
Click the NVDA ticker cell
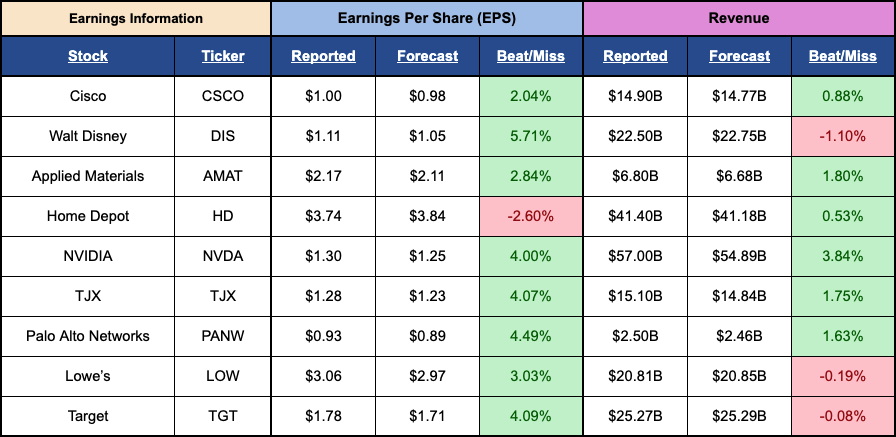pos(223,256)
